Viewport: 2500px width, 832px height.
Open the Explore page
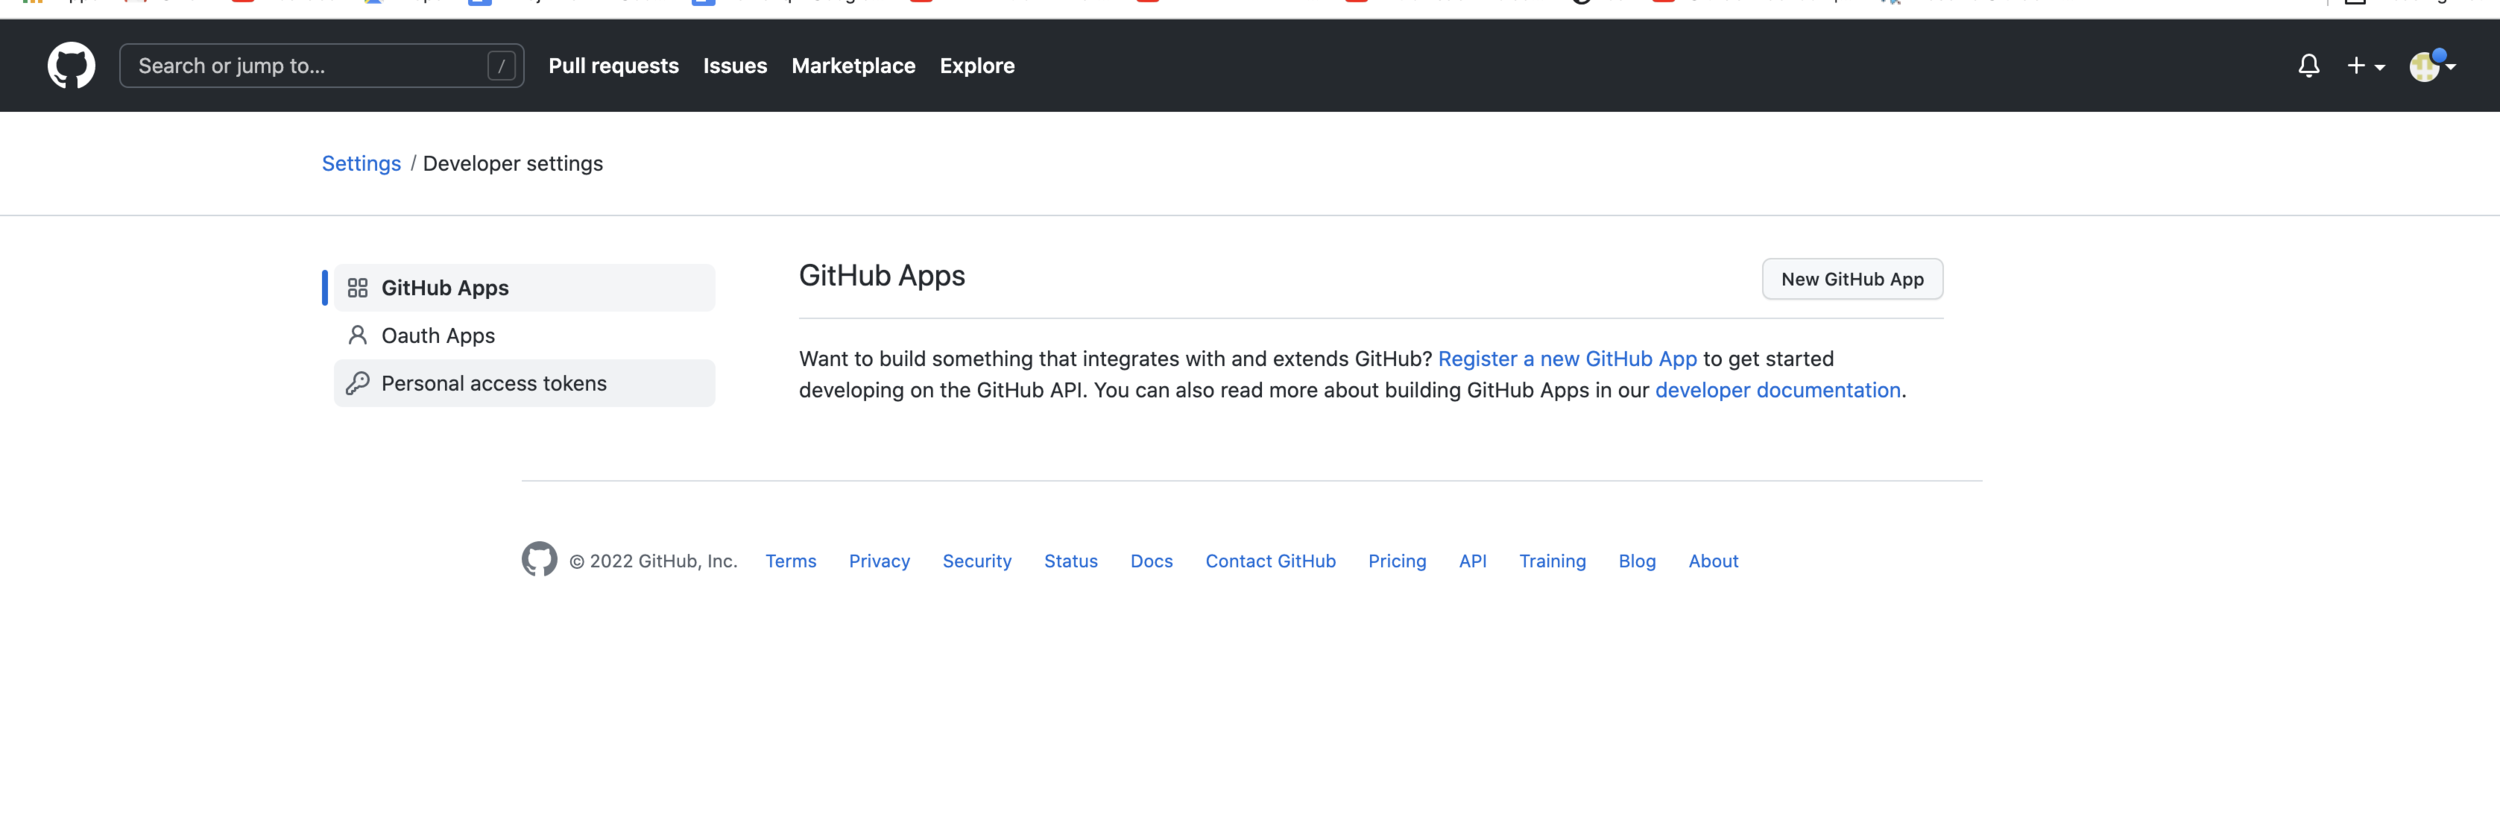(x=977, y=66)
